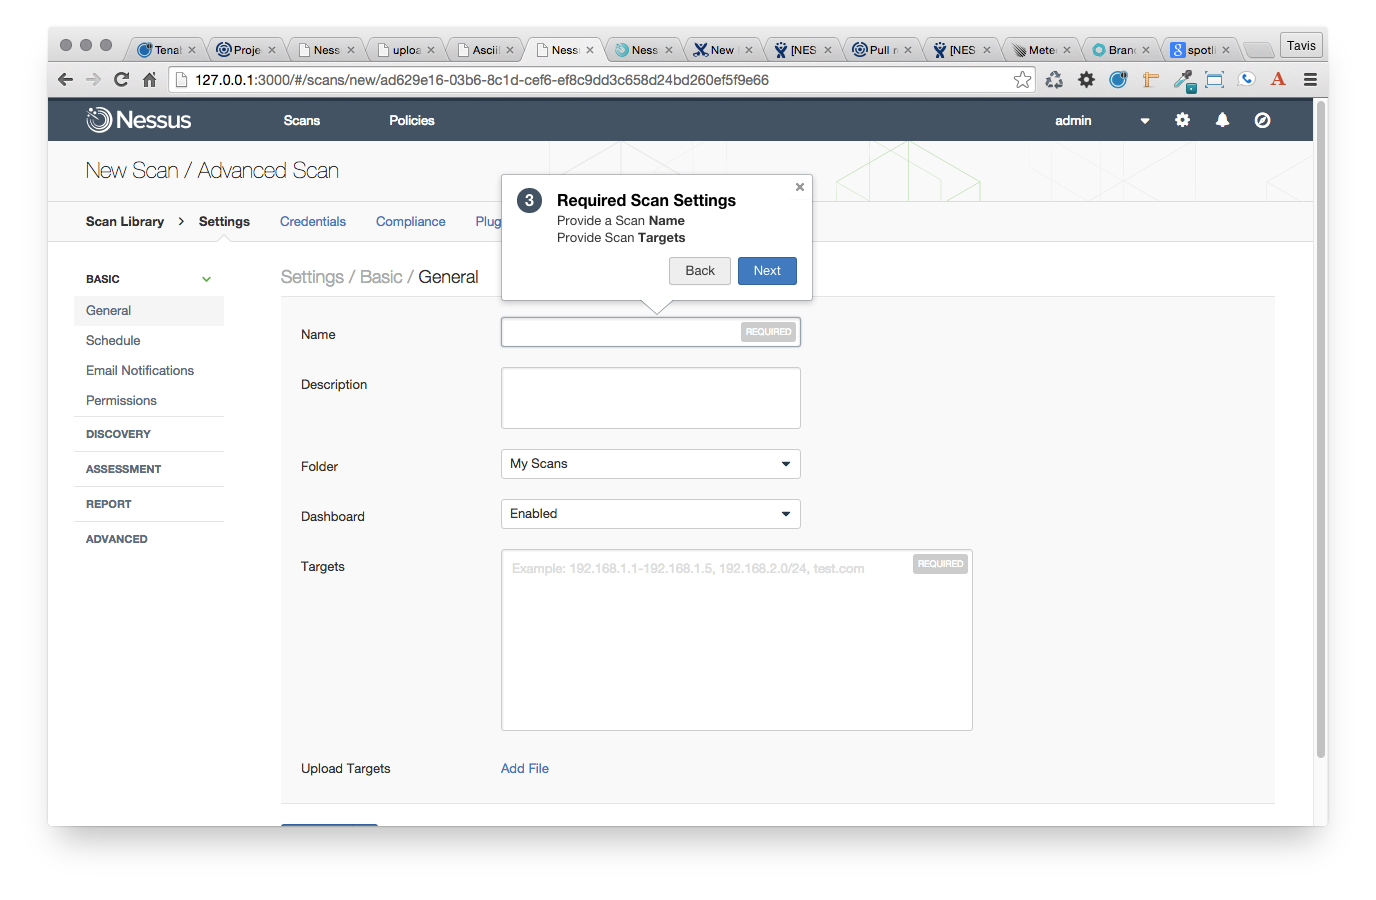This screenshot has width=1376, height=900.
Task: Collapse the BASIC section chevron
Action: point(207,279)
